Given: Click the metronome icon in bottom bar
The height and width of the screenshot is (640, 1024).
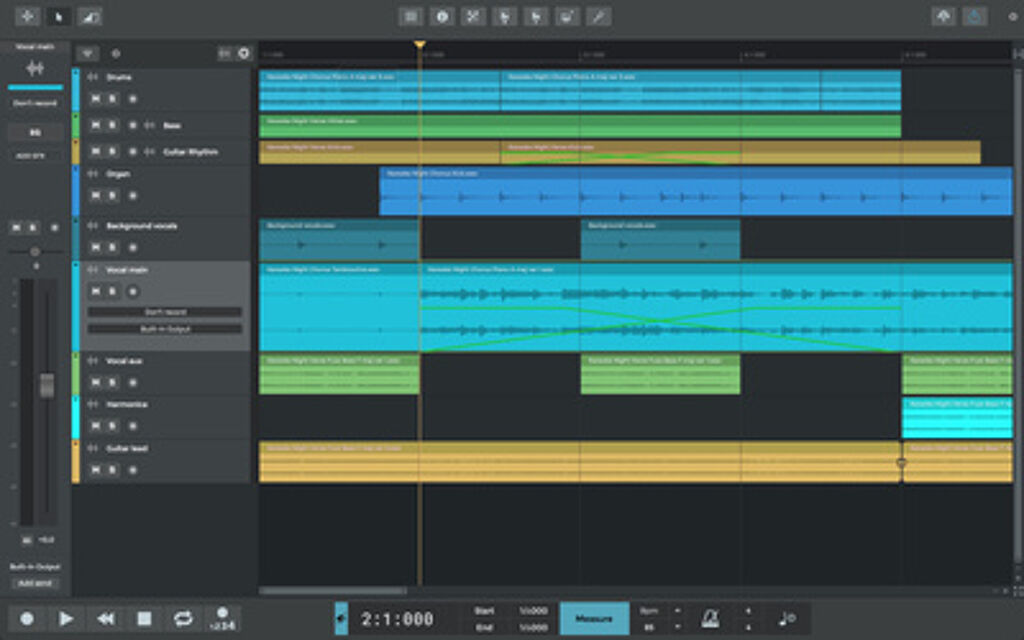Looking at the screenshot, I should pyautogui.click(x=710, y=618).
